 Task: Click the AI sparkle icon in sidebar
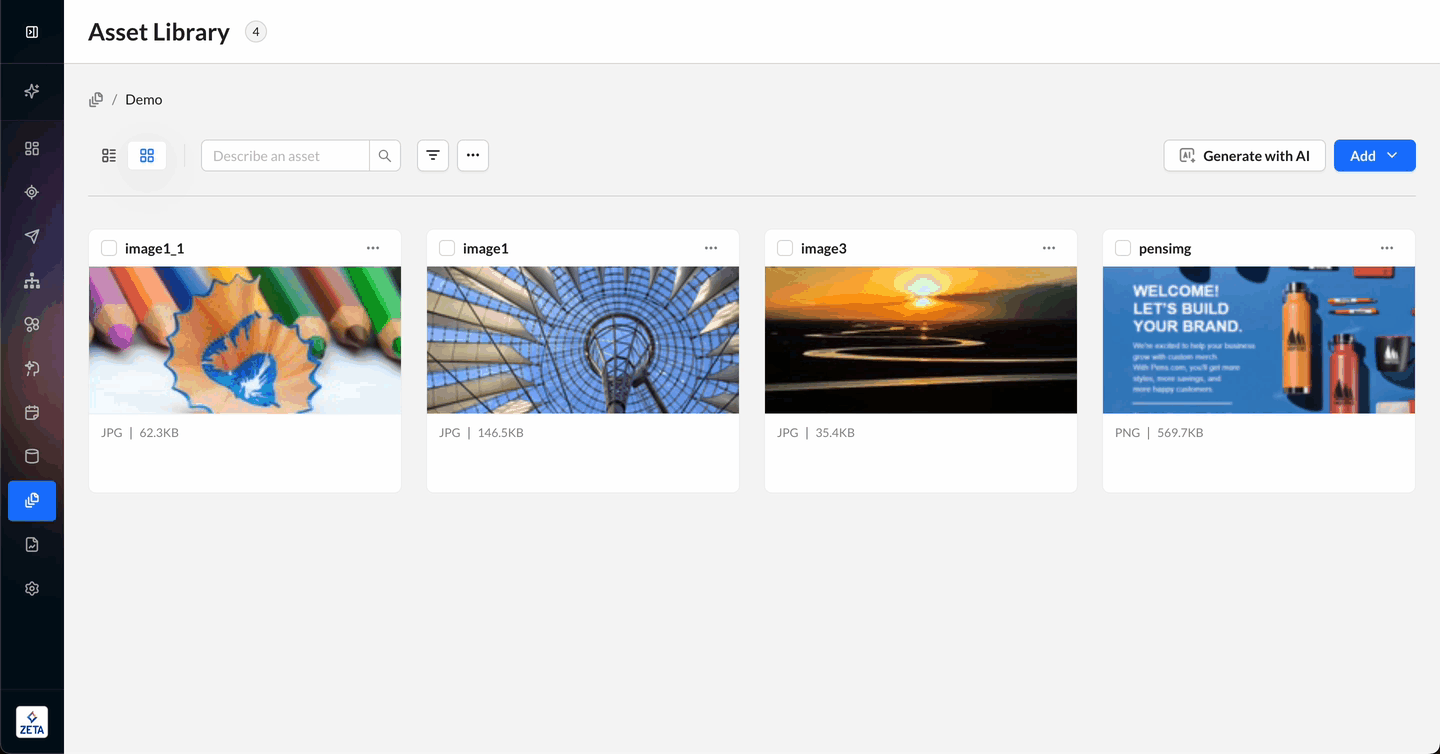(32, 91)
